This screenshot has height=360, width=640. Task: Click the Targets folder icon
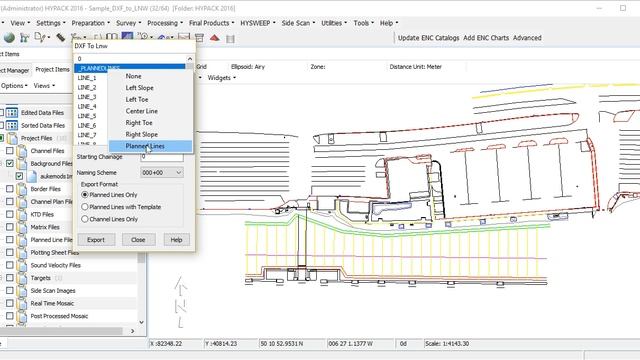(21, 278)
